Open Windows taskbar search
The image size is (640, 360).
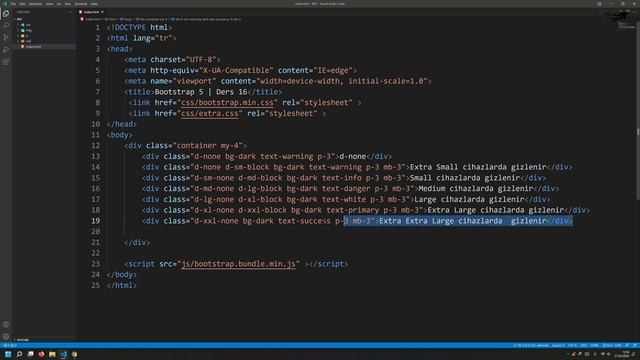tap(19, 354)
